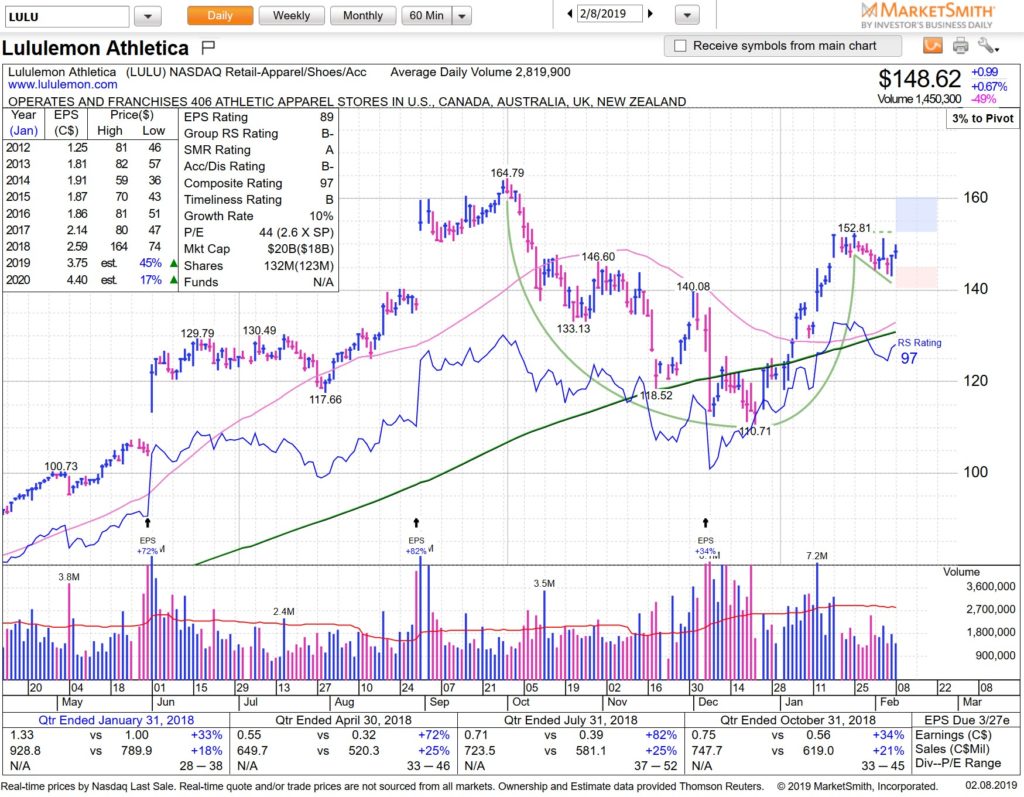The height and width of the screenshot is (797, 1024).
Task: Click the blue shaded zone near 160
Action: [x=916, y=214]
